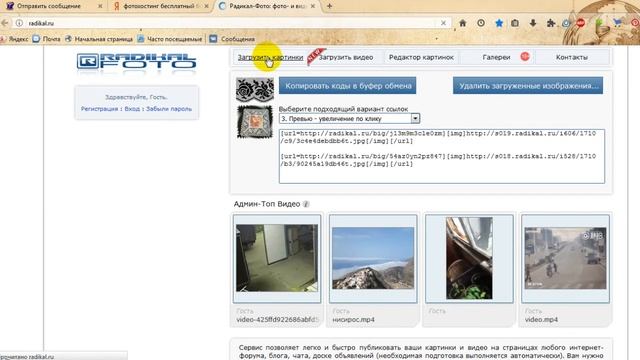Click the нисирос.mp4 file name

(353, 320)
